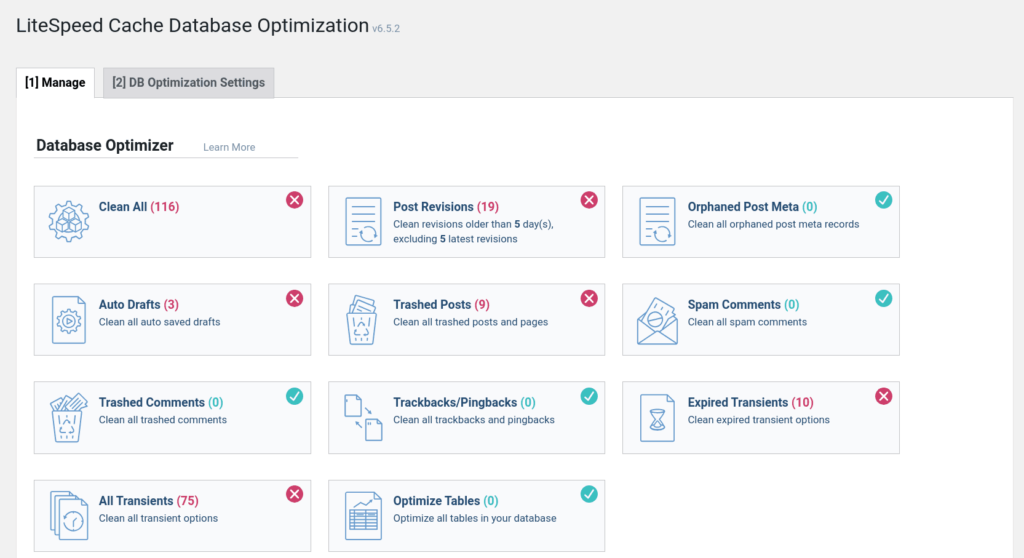Click red X status on All Transients

pos(295,494)
